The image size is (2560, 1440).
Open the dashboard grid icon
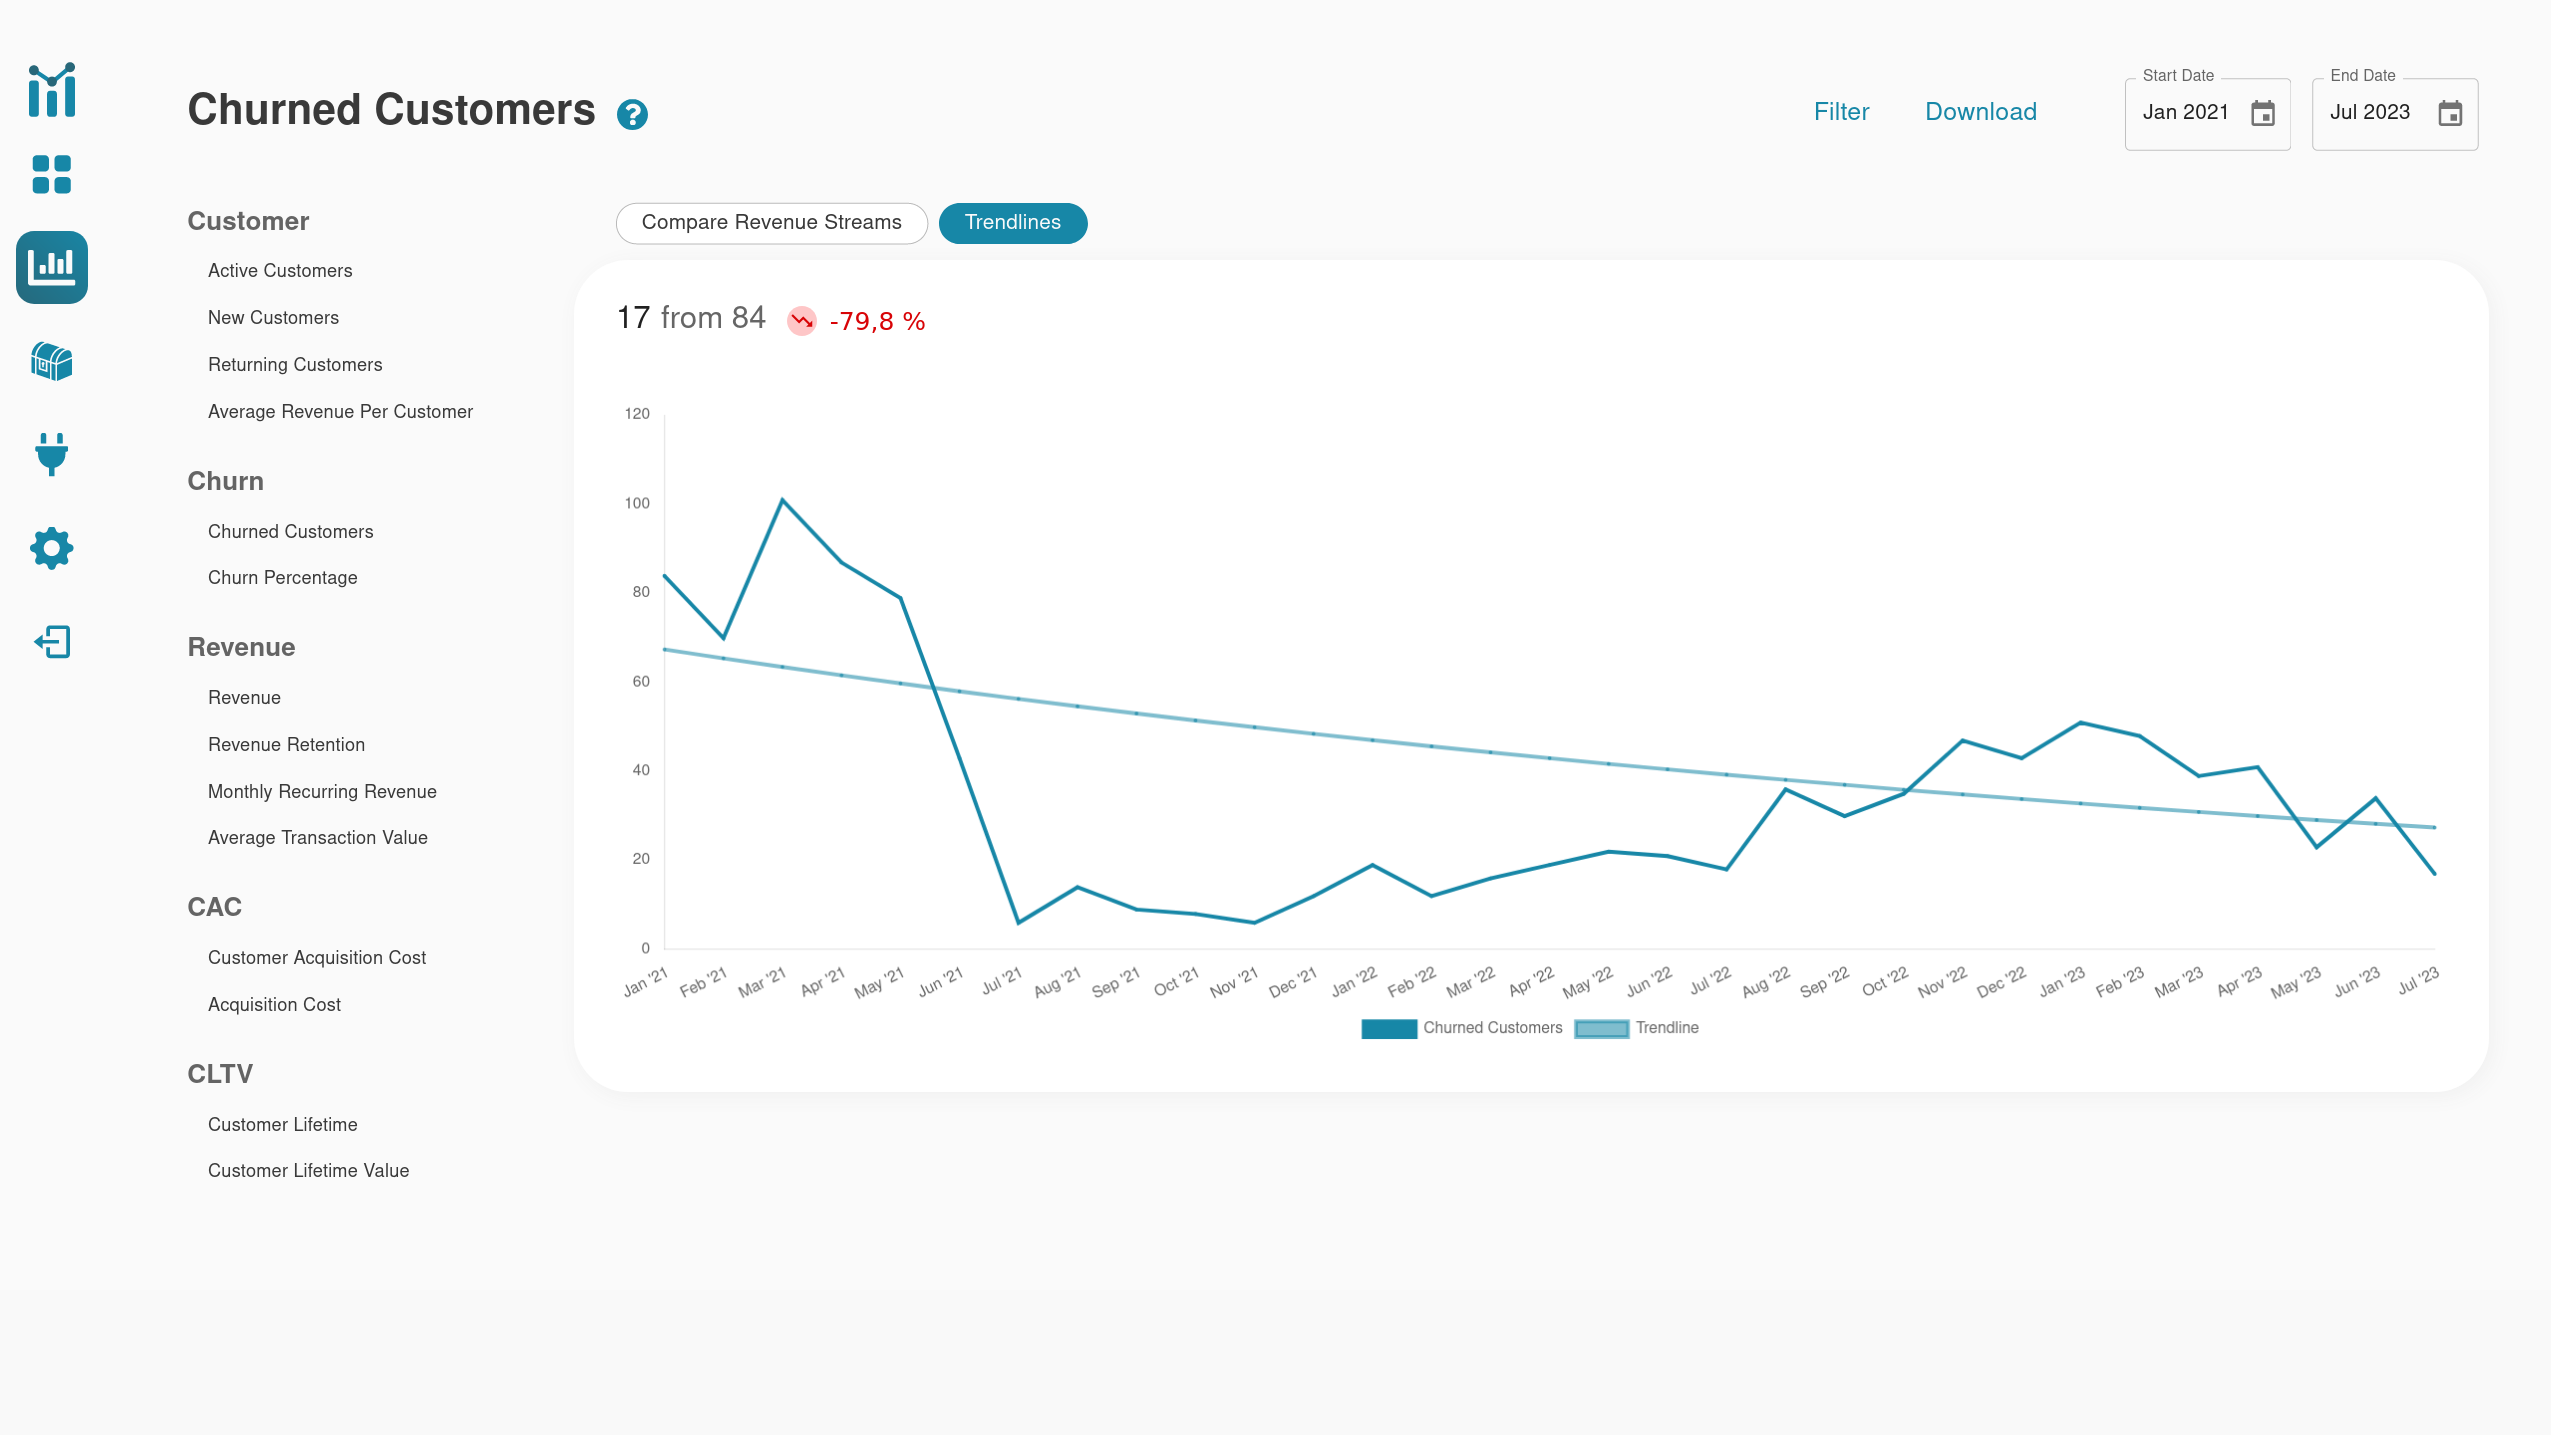51,175
